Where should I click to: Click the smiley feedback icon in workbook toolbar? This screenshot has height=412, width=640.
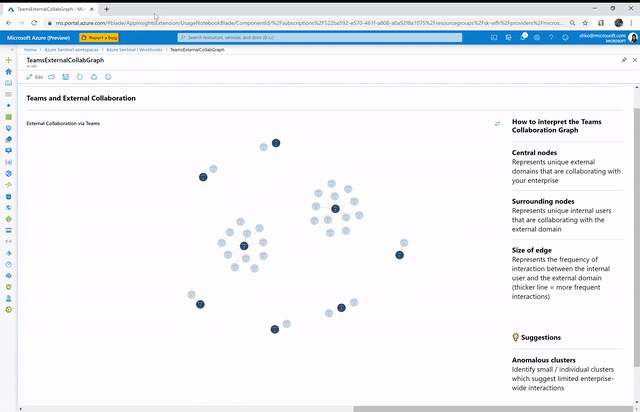108,77
